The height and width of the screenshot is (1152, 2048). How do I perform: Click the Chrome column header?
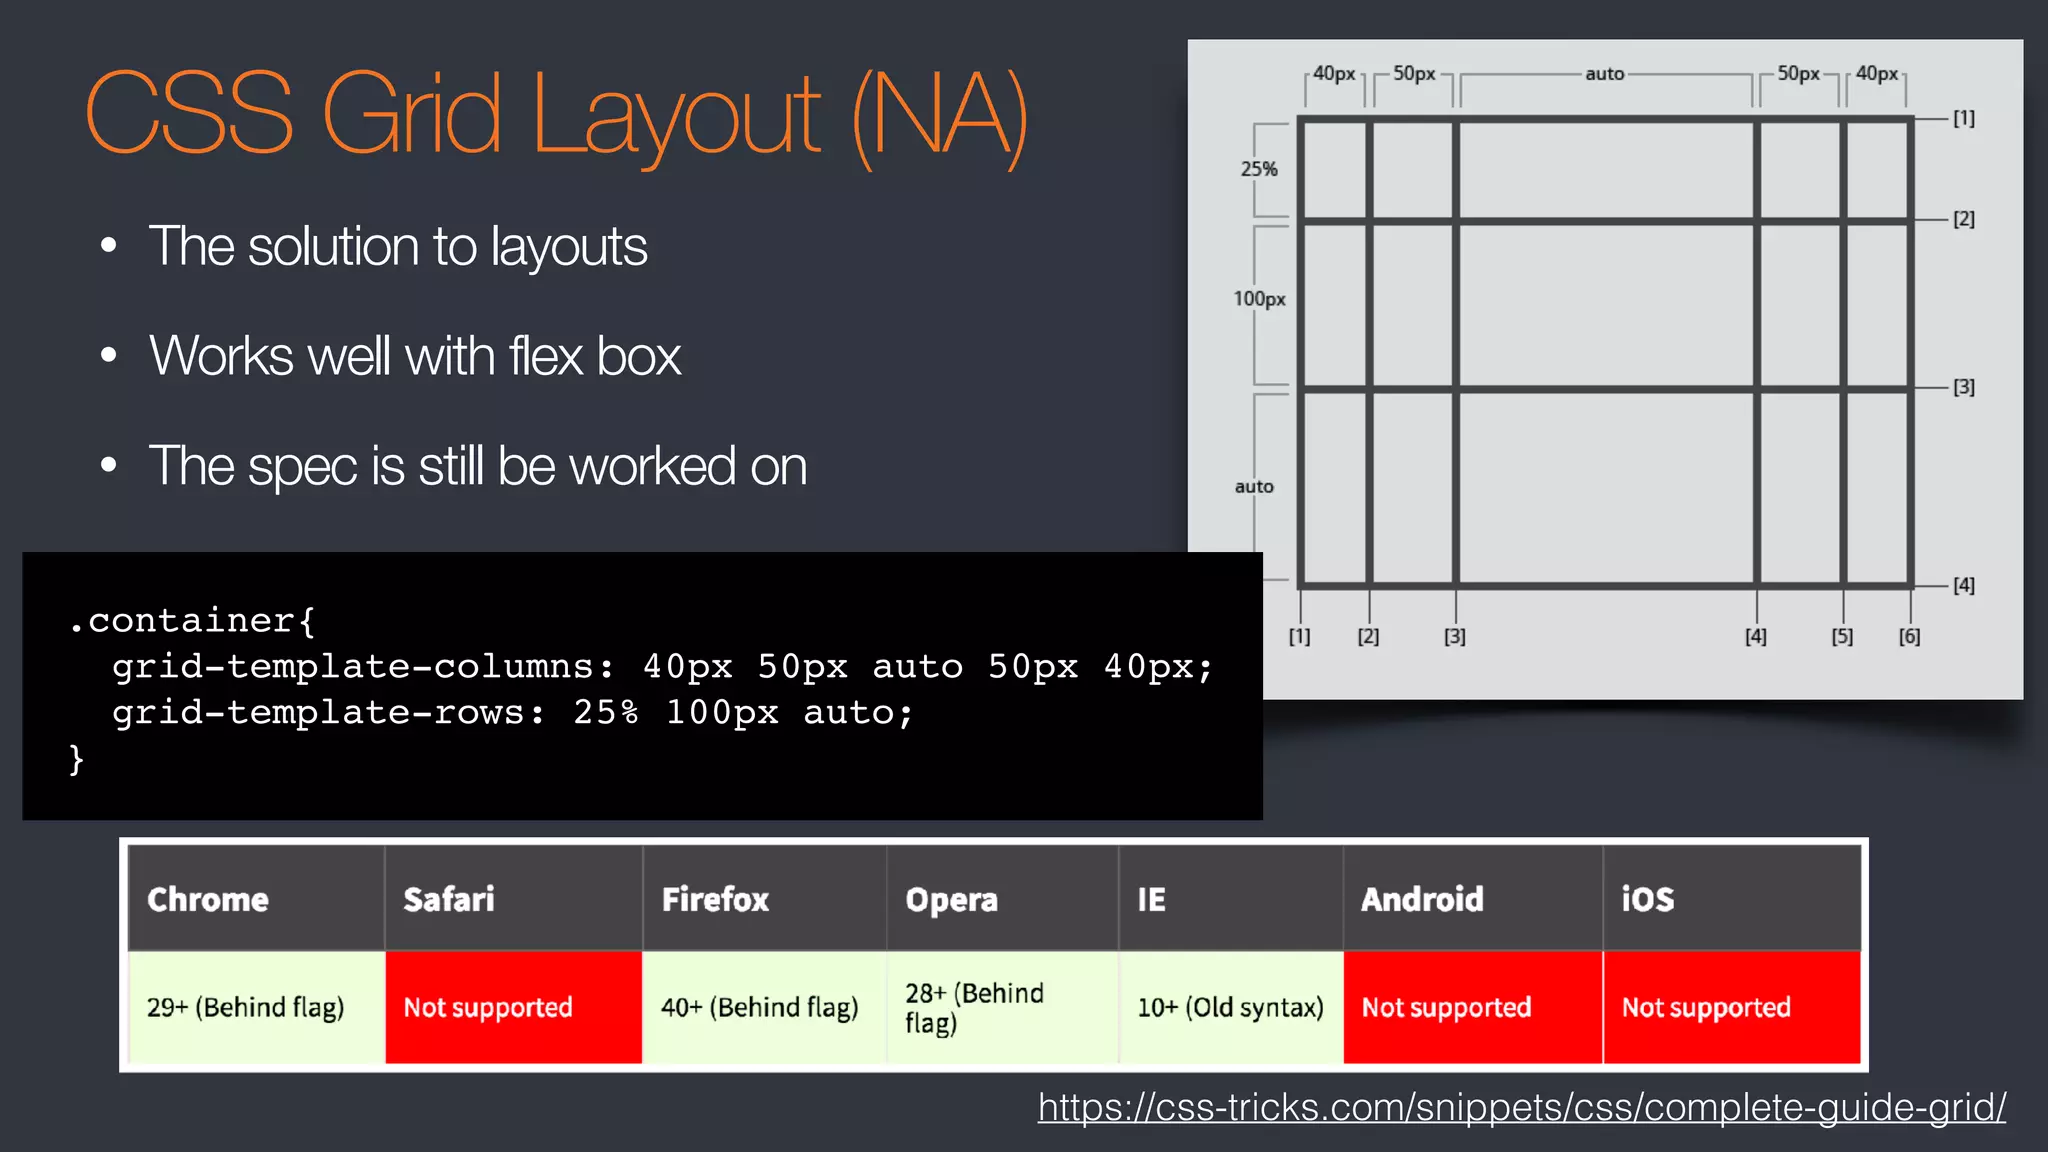click(208, 899)
